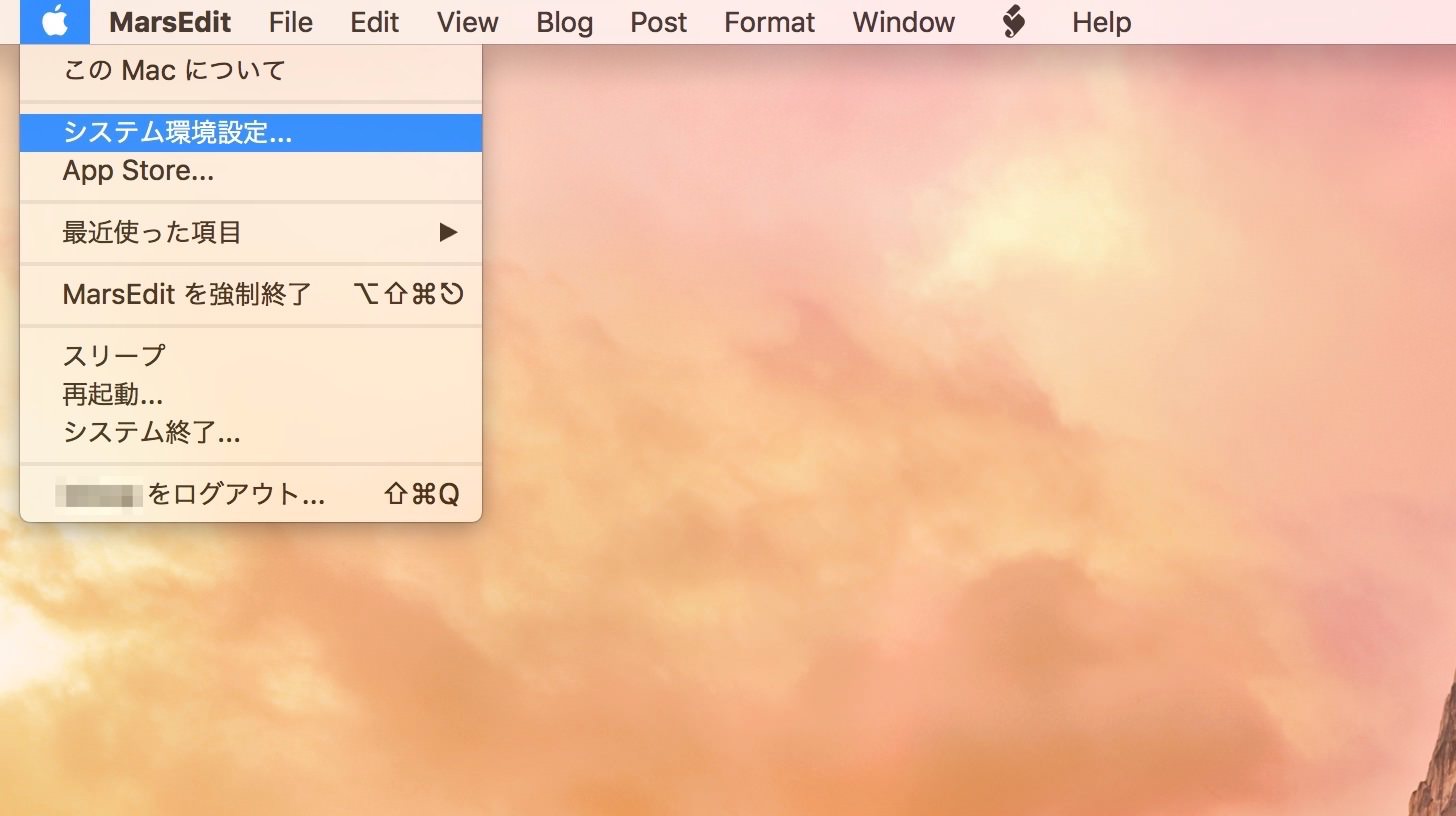Choose システム環境設定... from Apple menu

(251, 133)
